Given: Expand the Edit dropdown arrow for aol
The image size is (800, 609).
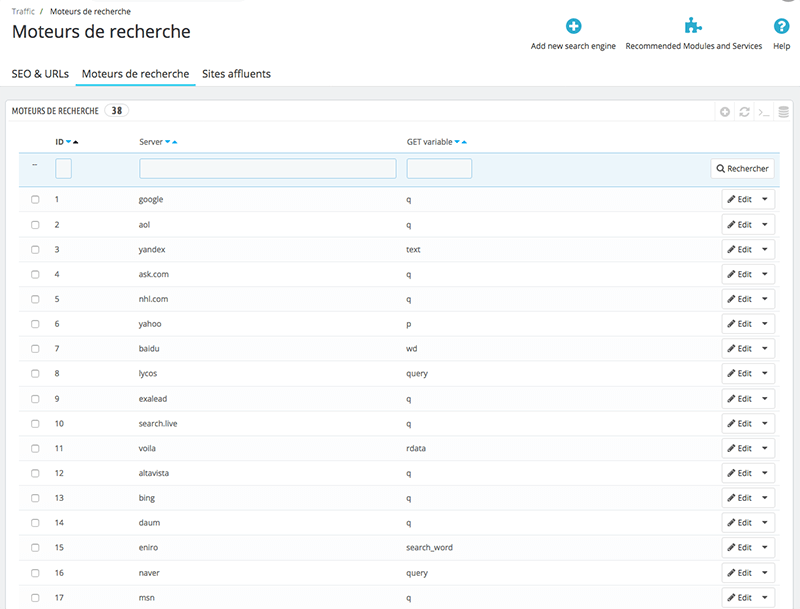Looking at the screenshot, I should [765, 225].
